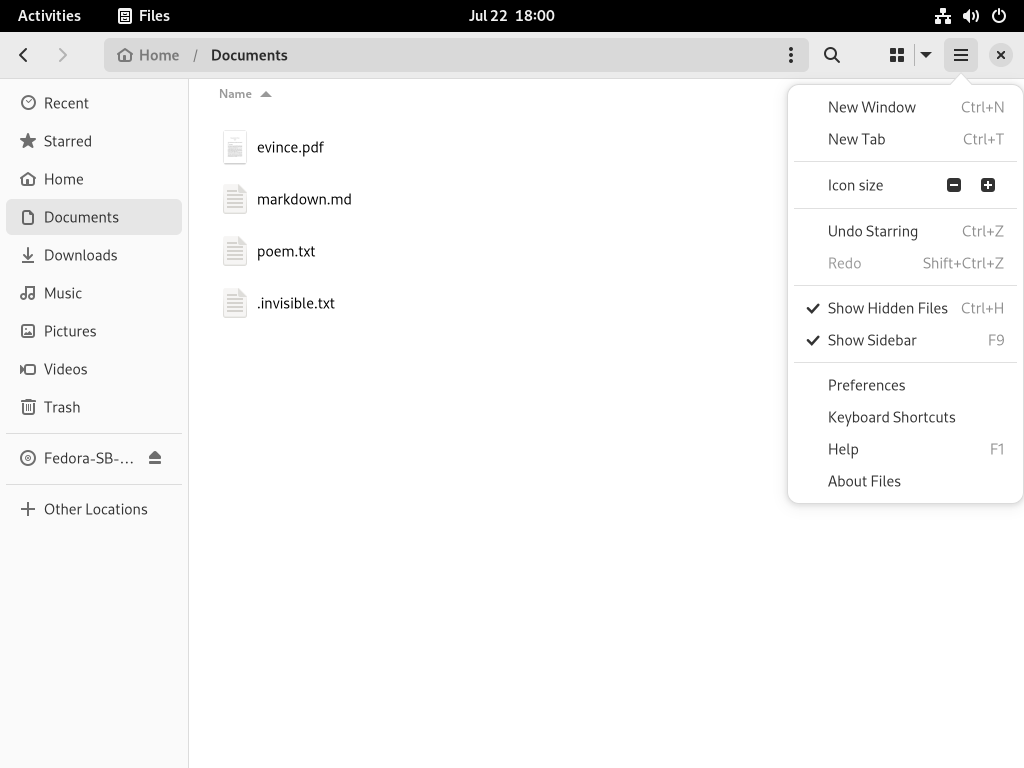The height and width of the screenshot is (768, 1024).
Task: Choose New Tab from the menu
Action: pos(905,139)
